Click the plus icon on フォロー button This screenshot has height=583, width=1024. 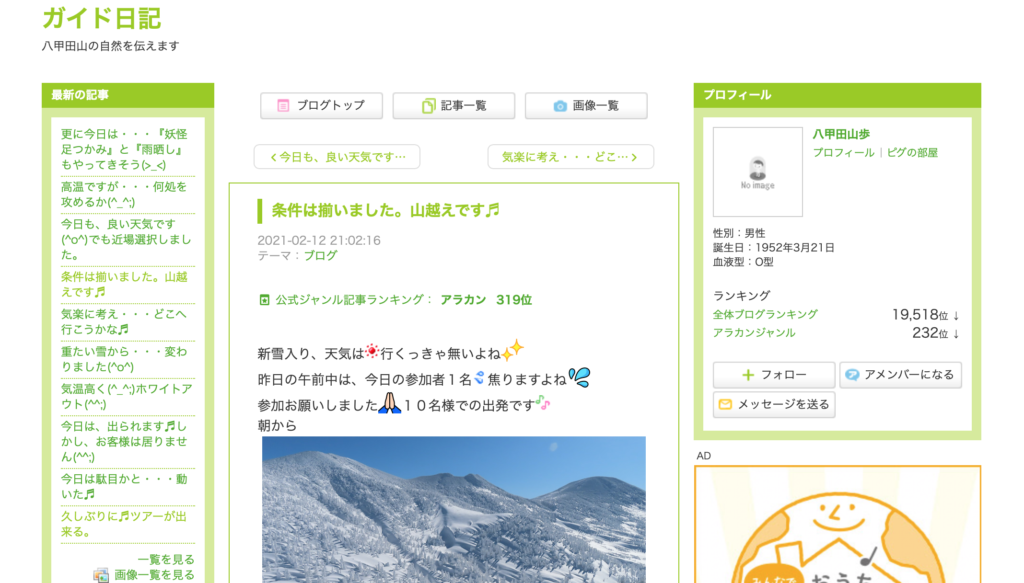(x=748, y=375)
